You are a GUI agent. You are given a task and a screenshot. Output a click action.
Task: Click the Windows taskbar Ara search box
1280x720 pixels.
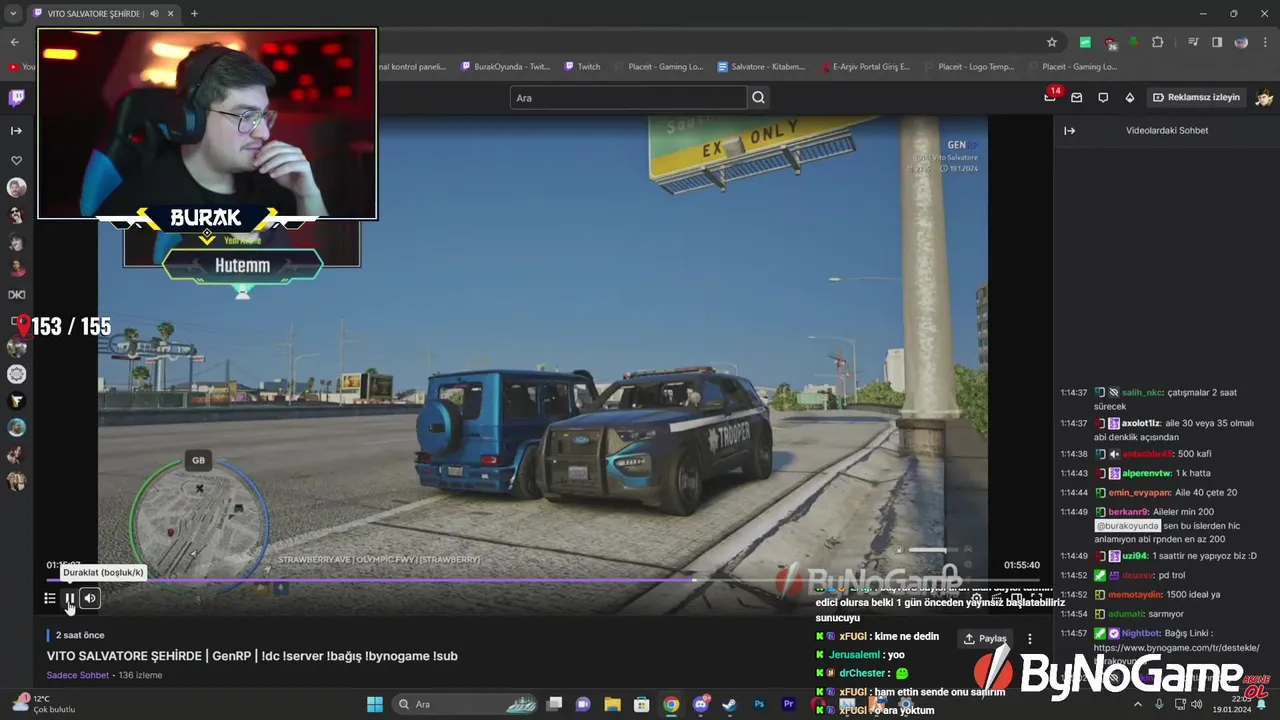tap(466, 704)
